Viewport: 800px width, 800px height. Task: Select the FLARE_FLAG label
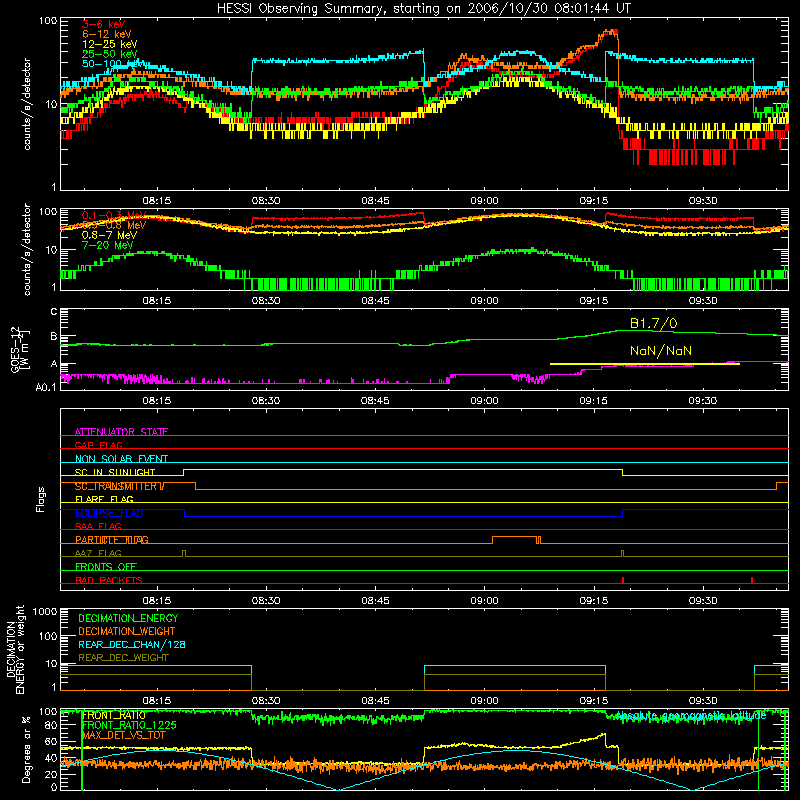pyautogui.click(x=104, y=499)
